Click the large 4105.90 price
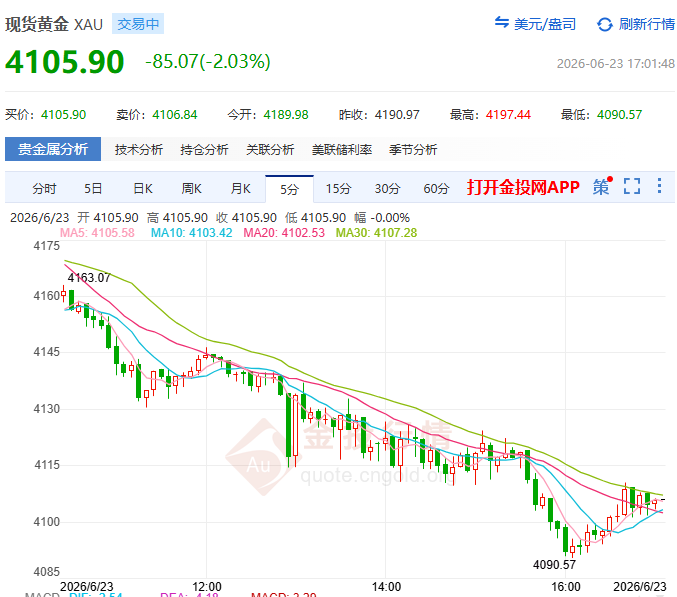The height and width of the screenshot is (597, 677). point(65,62)
